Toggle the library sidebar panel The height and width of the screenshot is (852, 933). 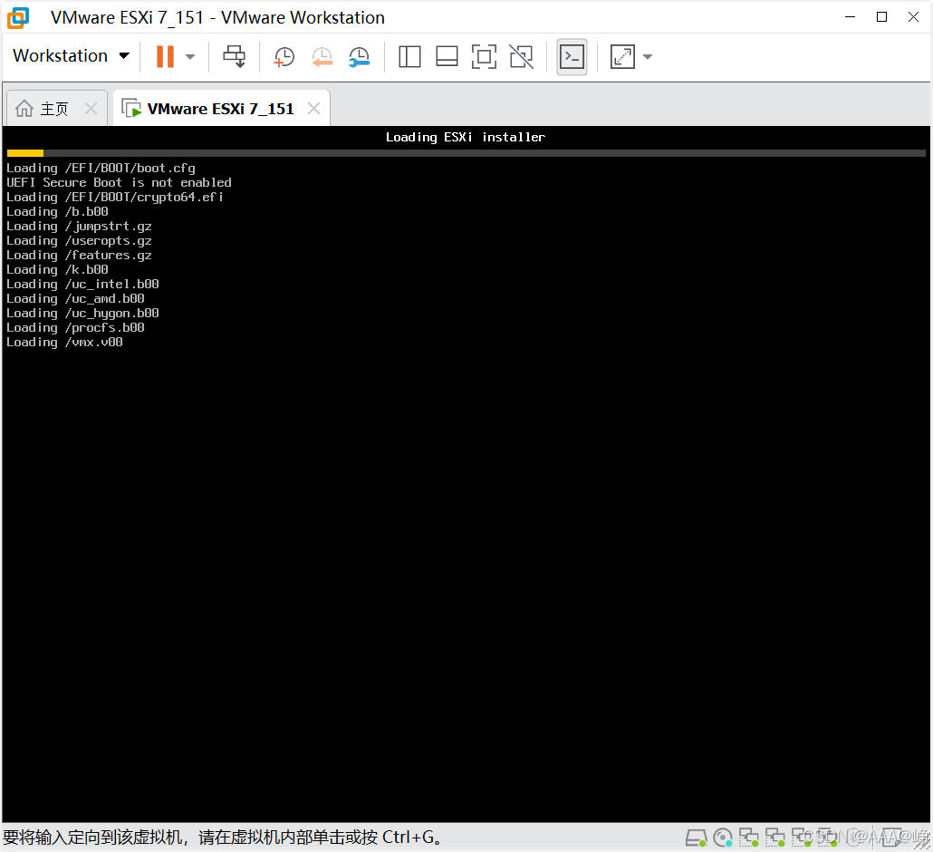point(409,57)
